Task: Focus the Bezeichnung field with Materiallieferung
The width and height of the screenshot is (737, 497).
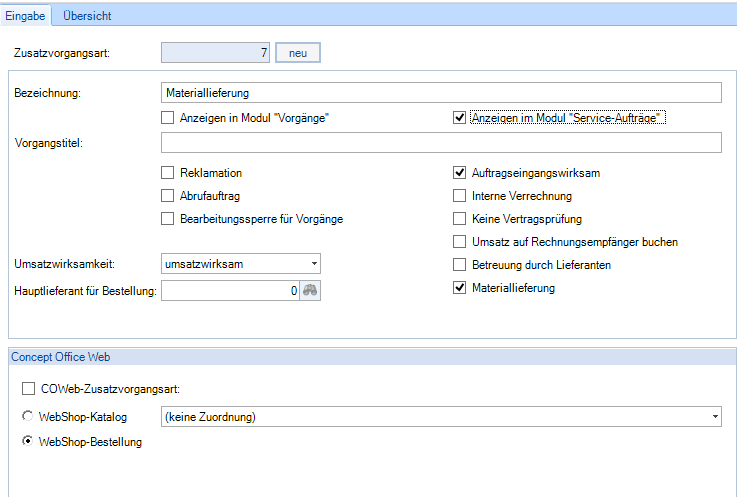Action: [x=440, y=92]
